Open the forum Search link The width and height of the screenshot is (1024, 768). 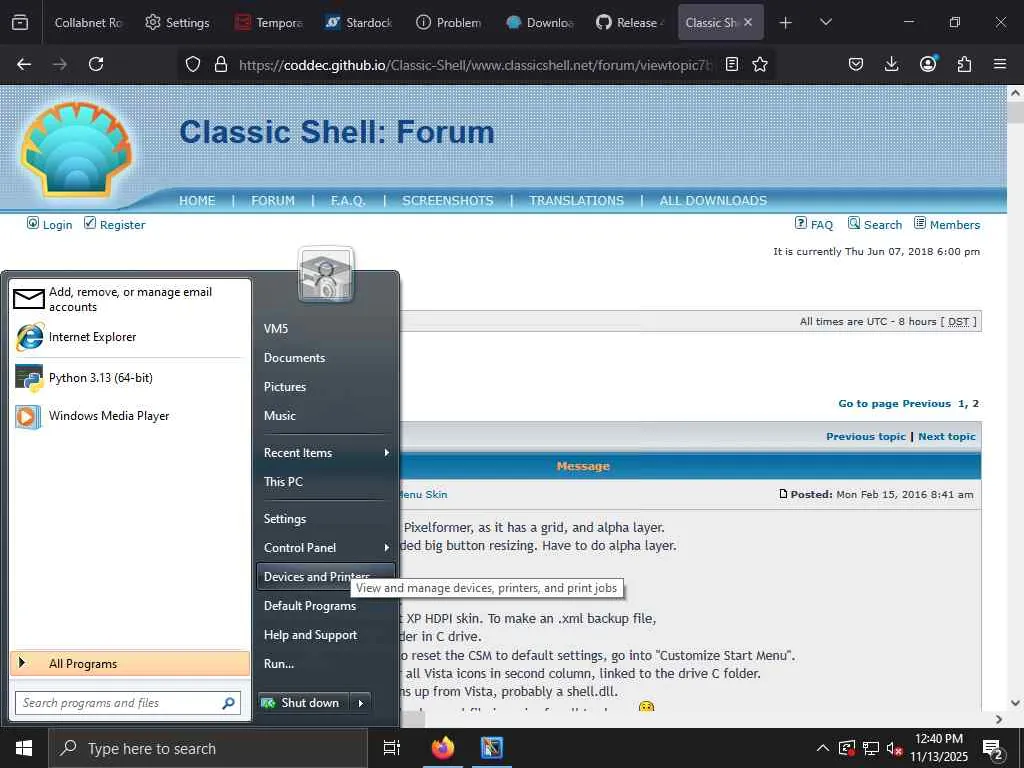pyautogui.click(x=882, y=225)
